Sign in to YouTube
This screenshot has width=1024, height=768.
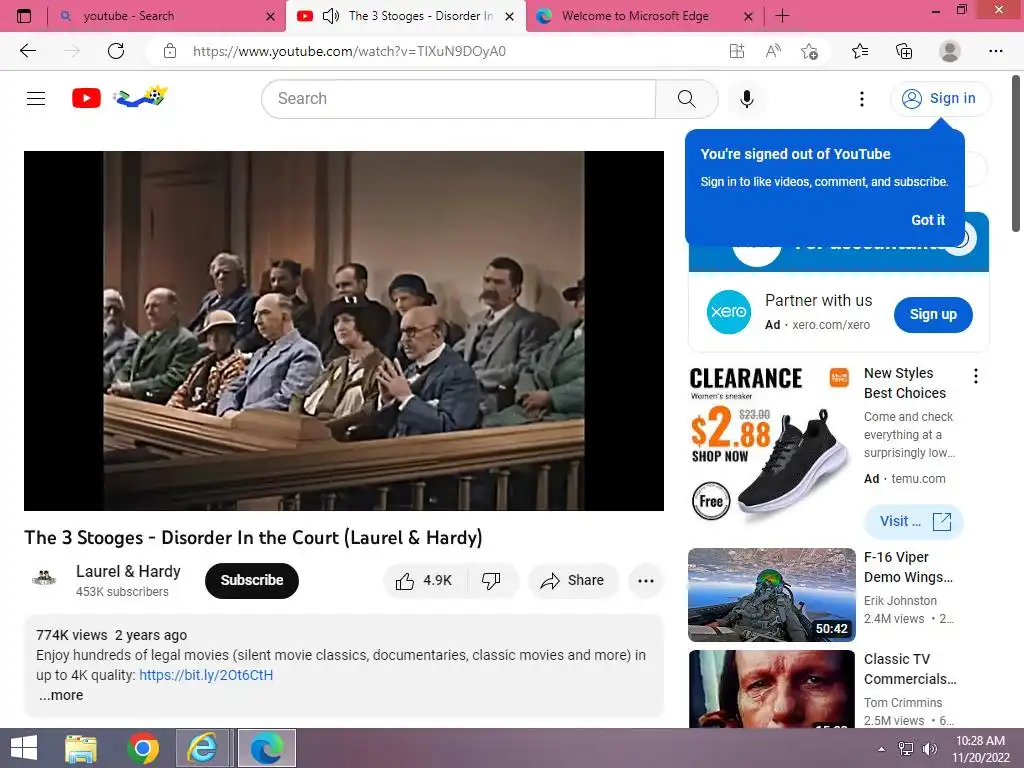[940, 99]
